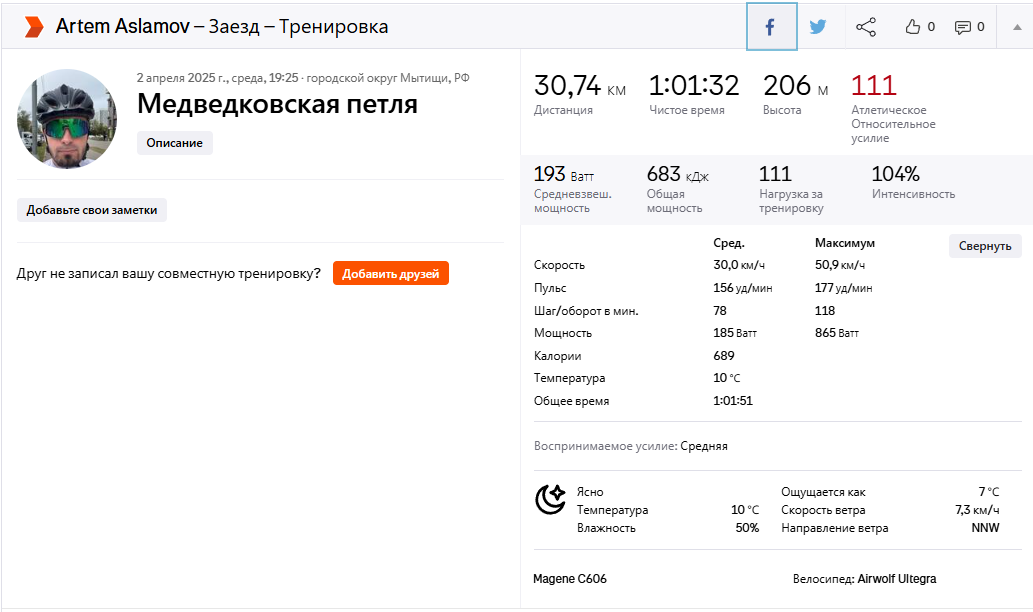Viewport: 1033px width, 612px height.
Task: Collapse panel with top-right triangle arrow
Action: click(x=1017, y=27)
